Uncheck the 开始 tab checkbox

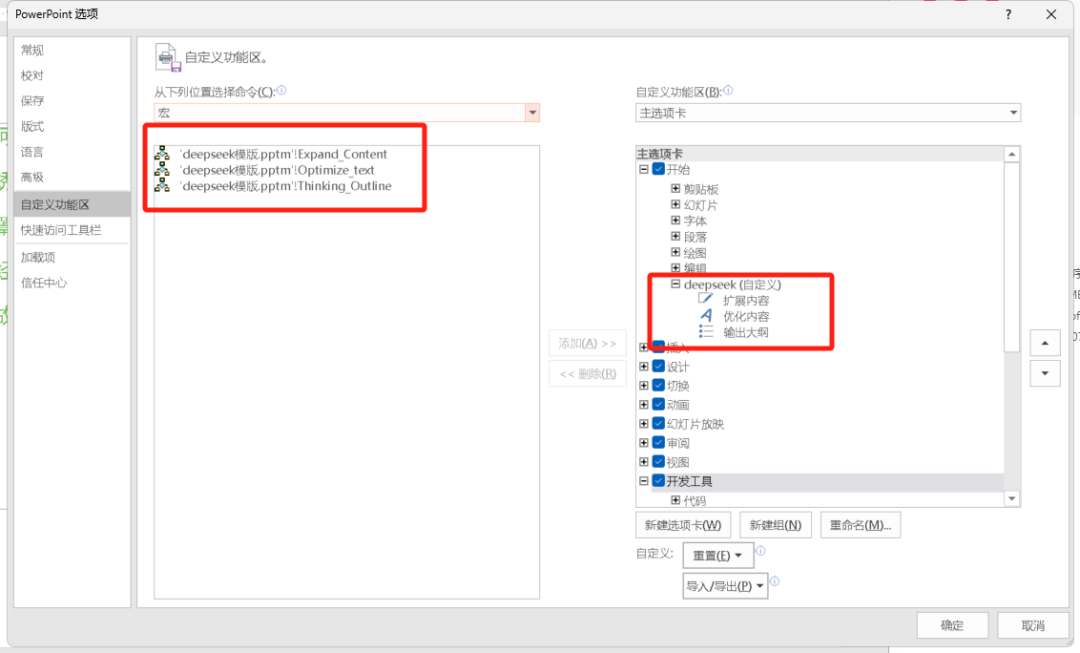pyautogui.click(x=658, y=169)
